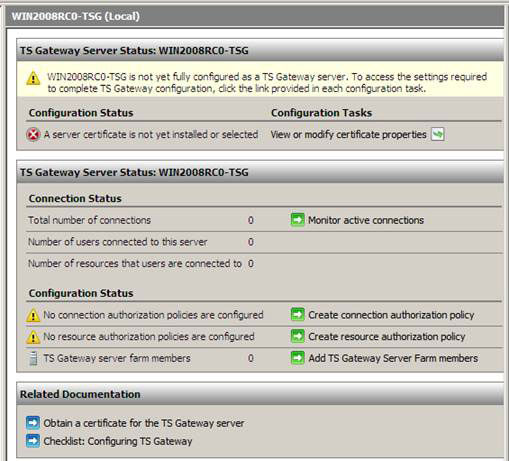The width and height of the screenshot is (509, 461).
Task: Select 'Number of users connected to this server' label
Action: coord(118,242)
